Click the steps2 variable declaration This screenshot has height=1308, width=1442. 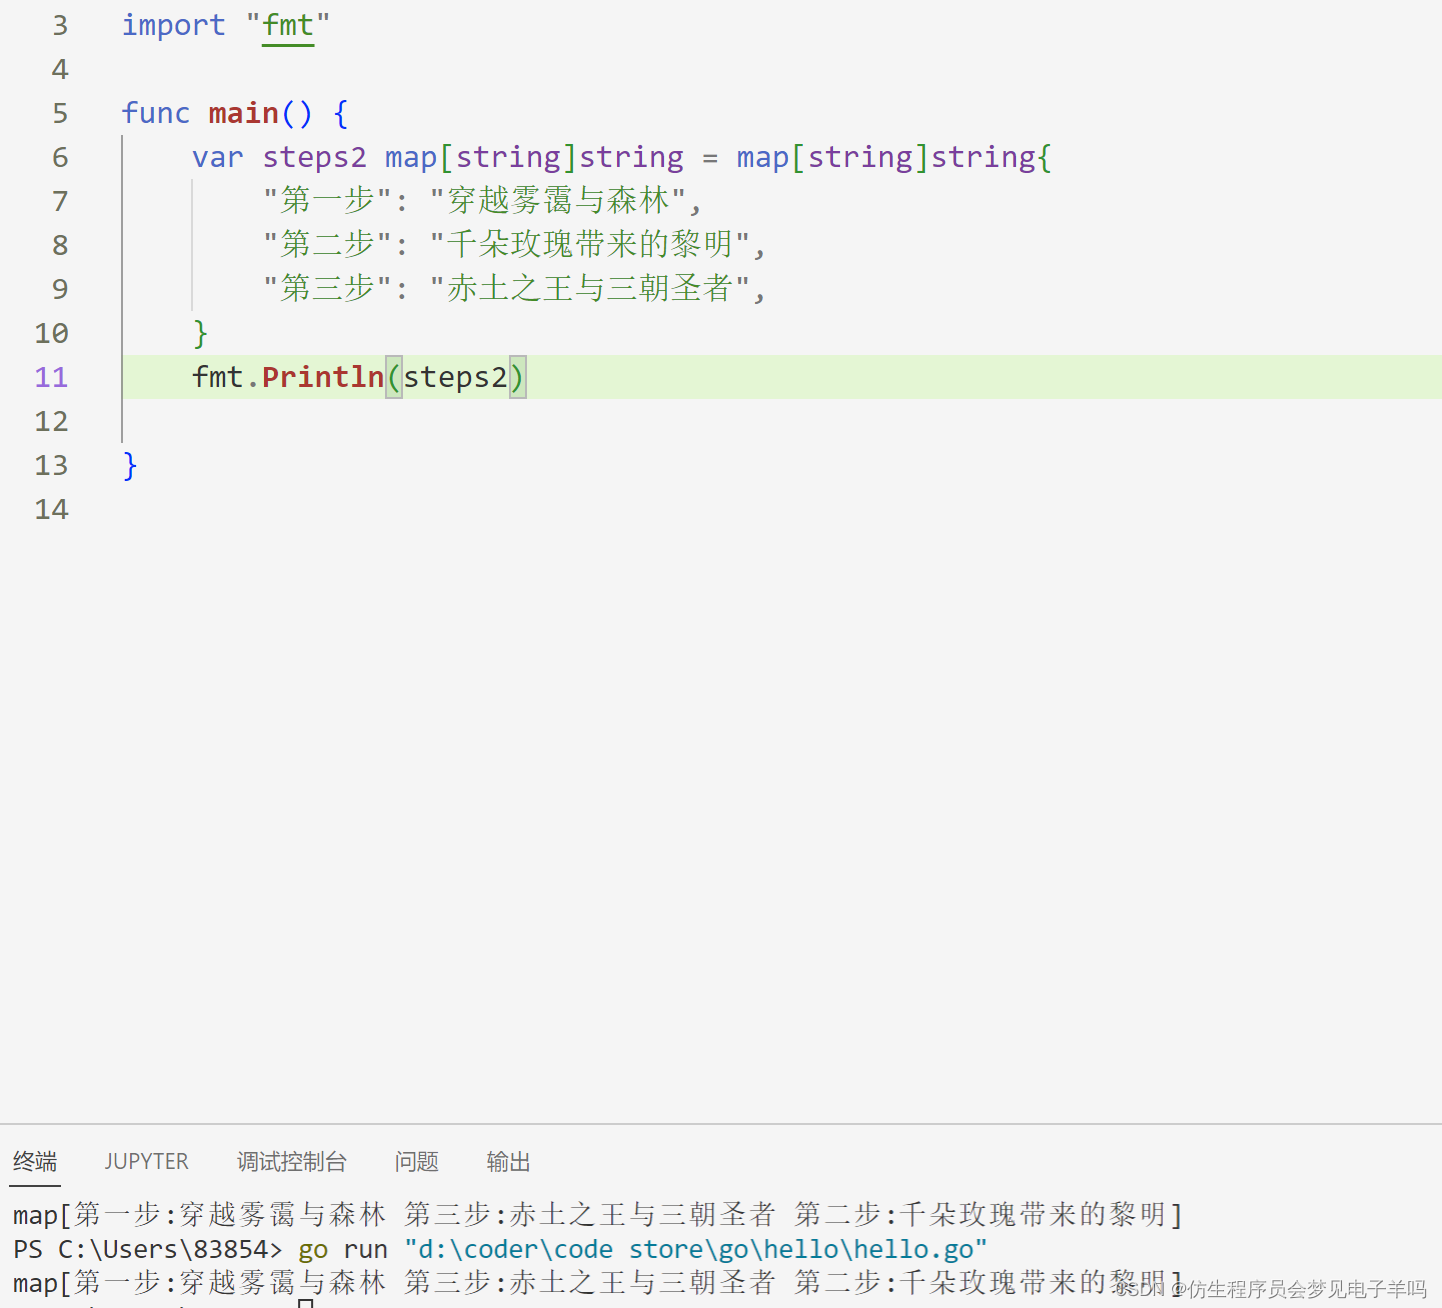[x=314, y=157]
